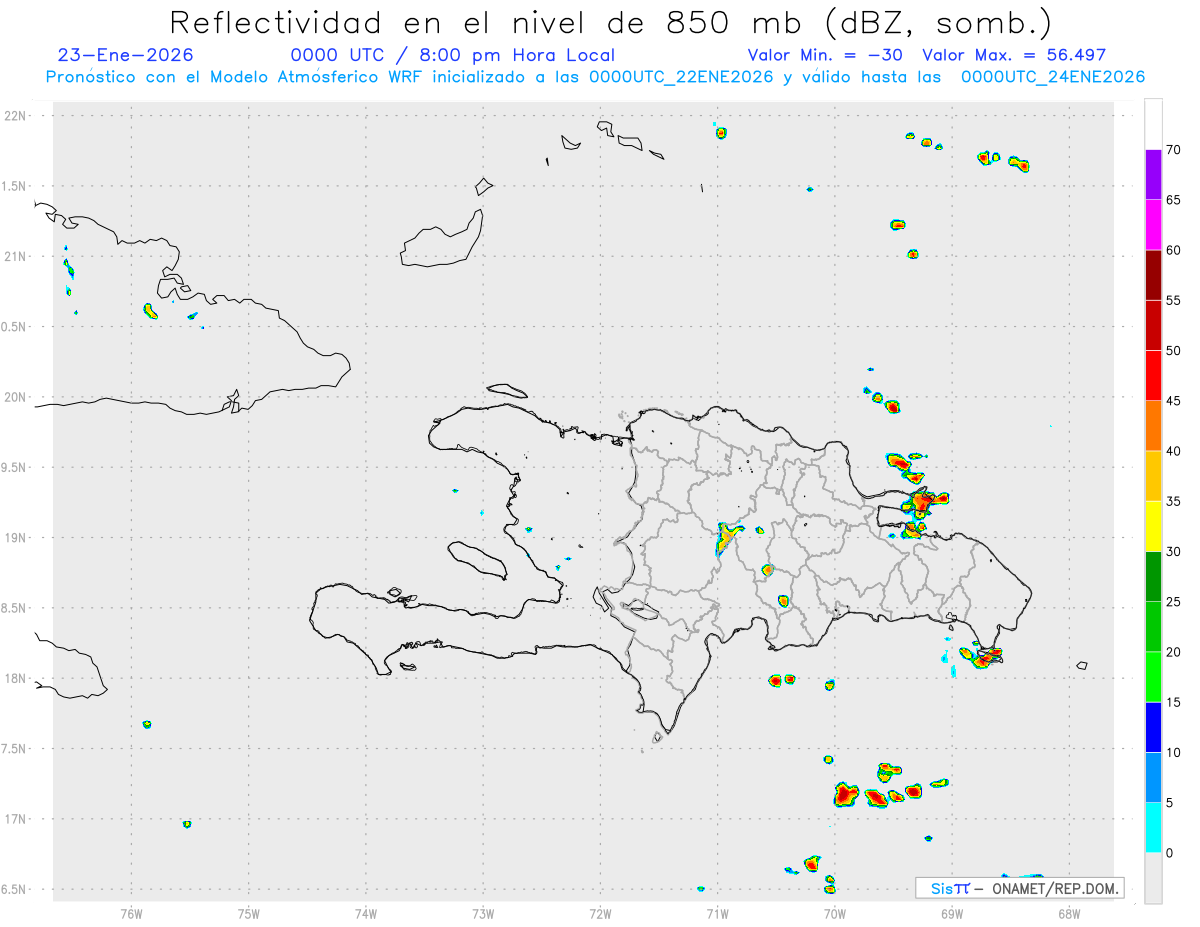
Task: Click the '70' colorbar scale value
Action: [x=1173, y=150]
